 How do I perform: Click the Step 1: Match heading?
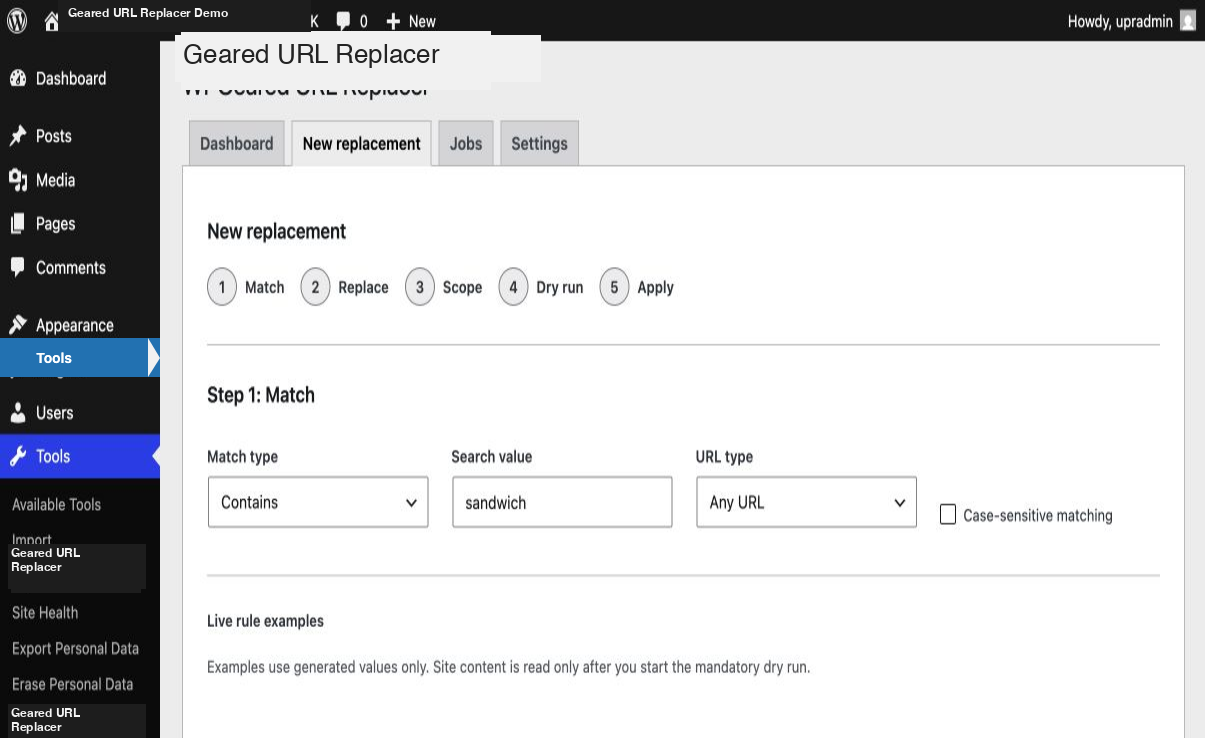pyautogui.click(x=261, y=395)
